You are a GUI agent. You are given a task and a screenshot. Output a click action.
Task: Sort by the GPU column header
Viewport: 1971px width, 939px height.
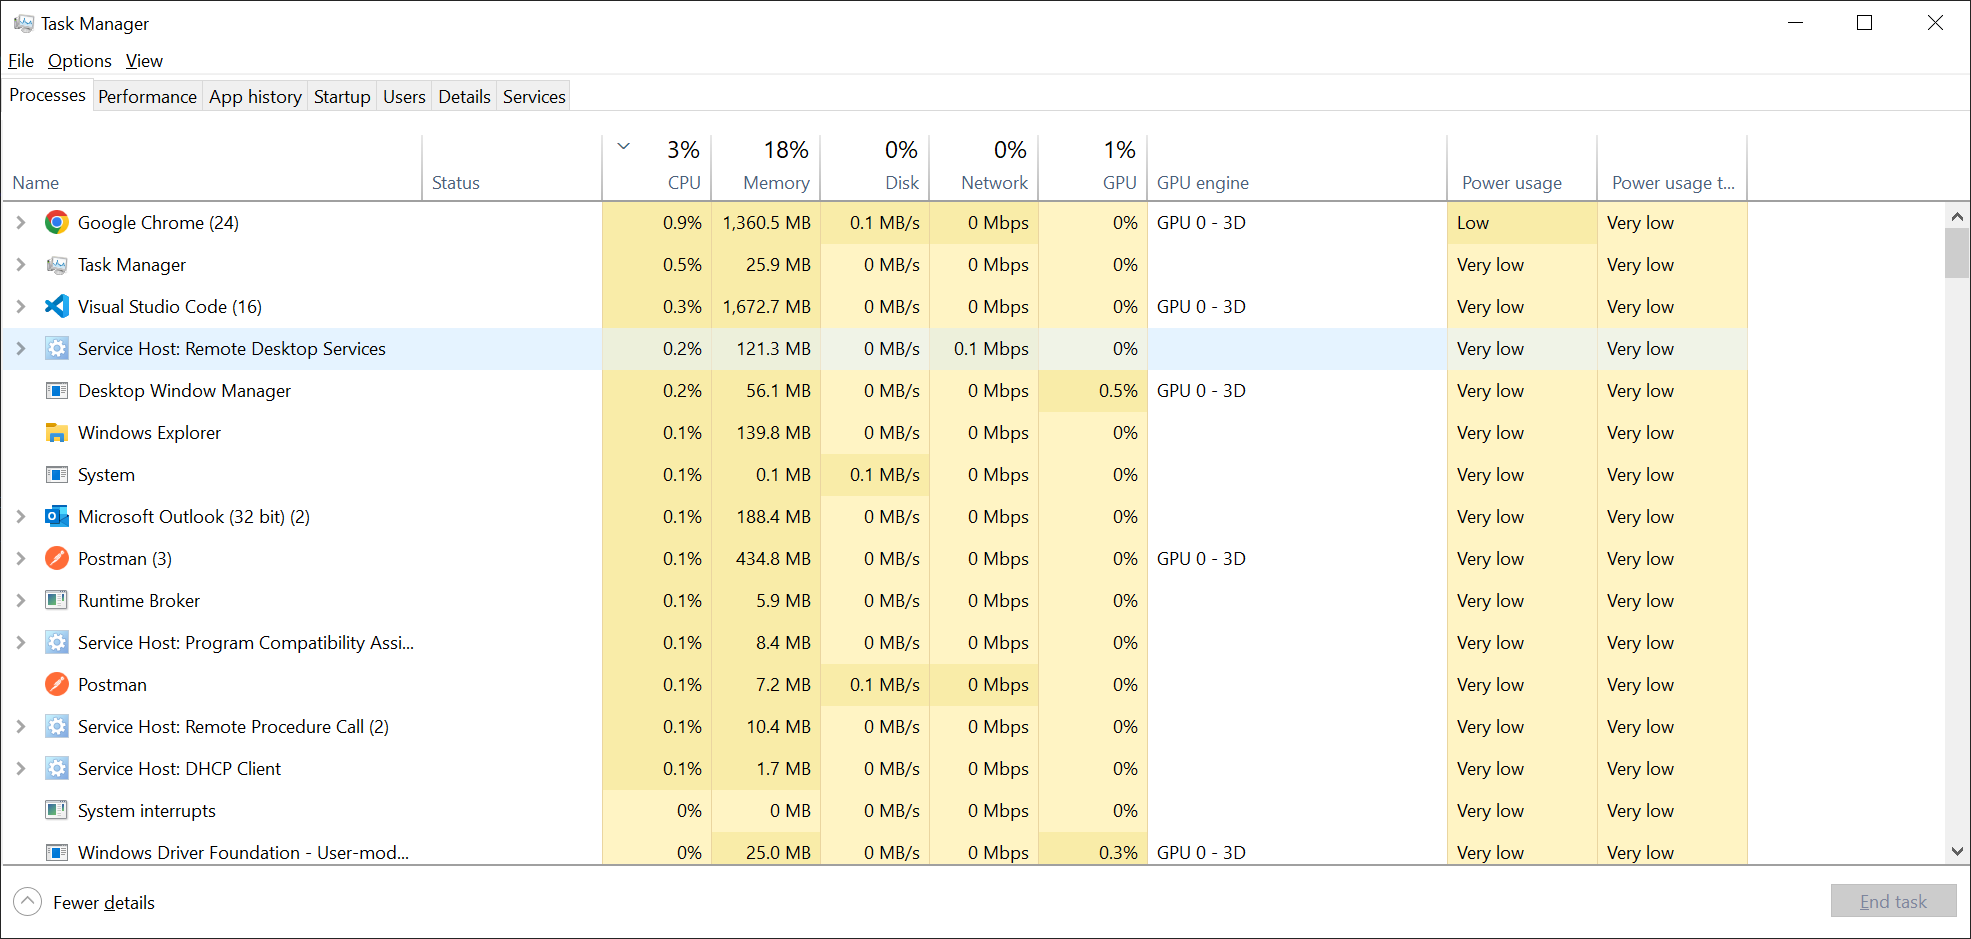tap(1093, 167)
